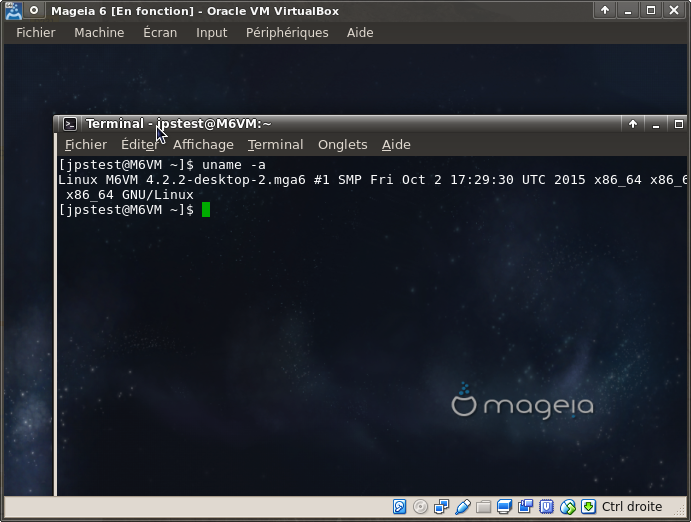Open the Écran menu

(x=160, y=33)
